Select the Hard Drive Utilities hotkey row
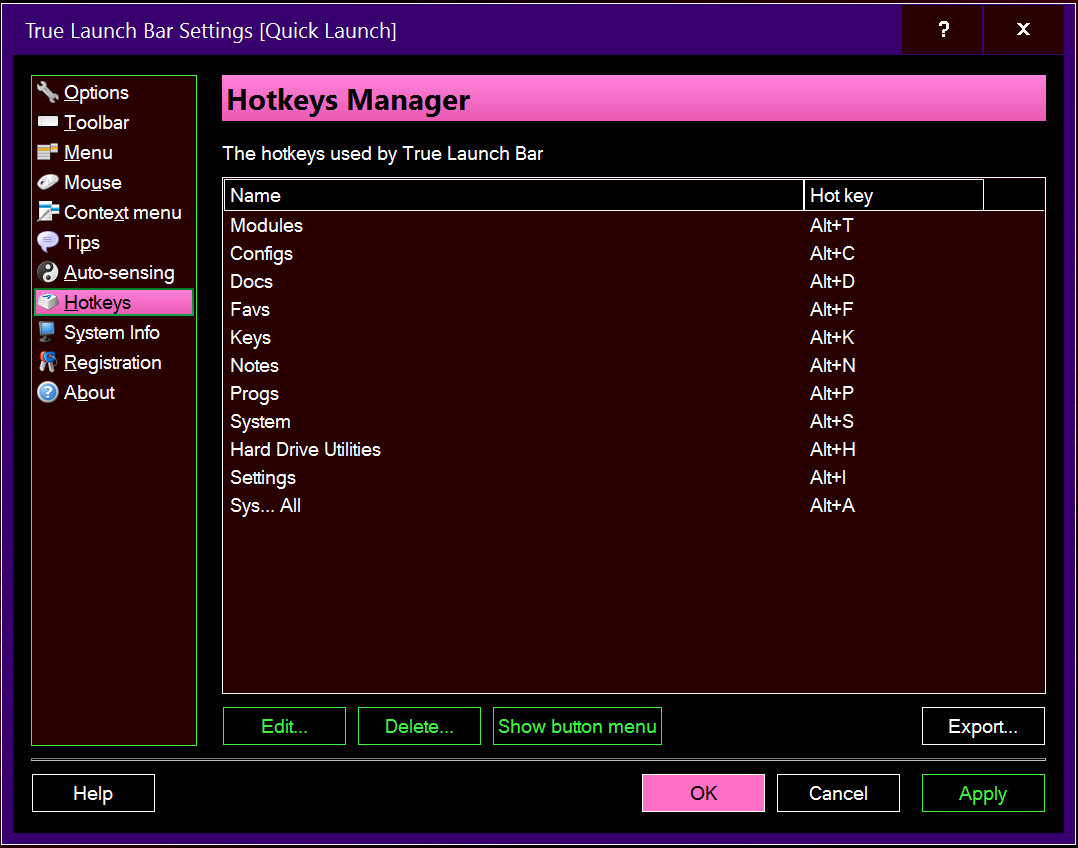This screenshot has width=1078, height=848. pos(305,450)
